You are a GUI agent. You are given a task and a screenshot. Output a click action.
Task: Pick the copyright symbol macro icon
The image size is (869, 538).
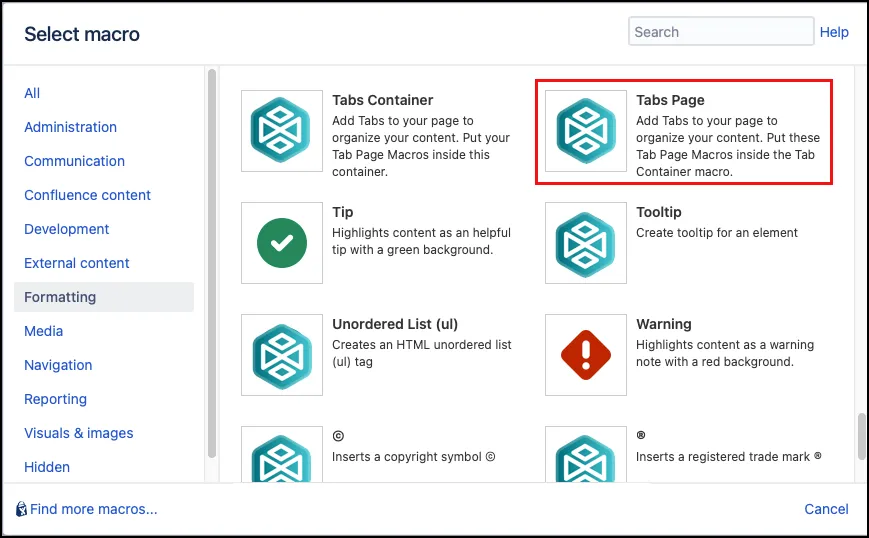point(282,454)
